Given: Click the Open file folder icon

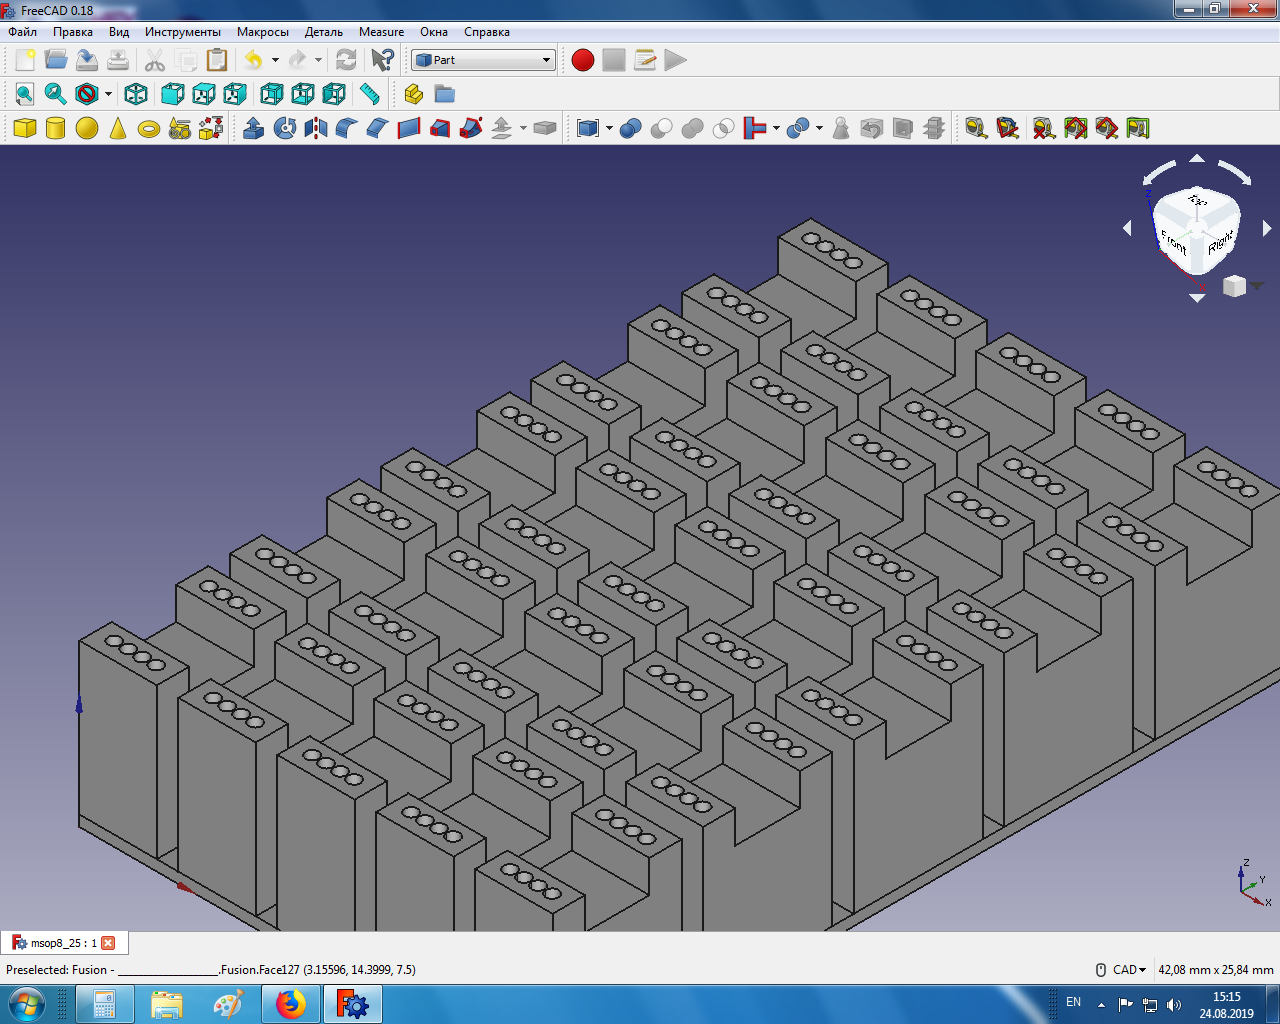Looking at the screenshot, I should coord(56,60).
